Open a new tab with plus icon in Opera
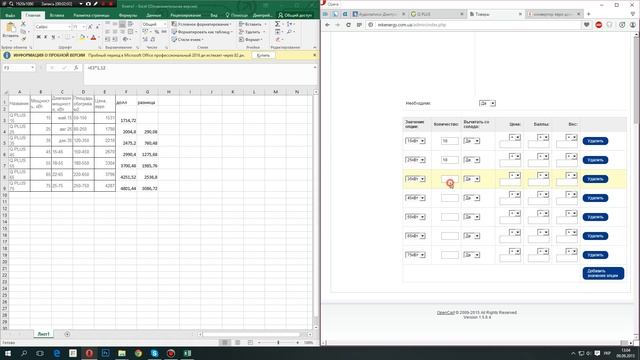Screen dimensions: 640x360 pyautogui.click(x=589, y=14)
